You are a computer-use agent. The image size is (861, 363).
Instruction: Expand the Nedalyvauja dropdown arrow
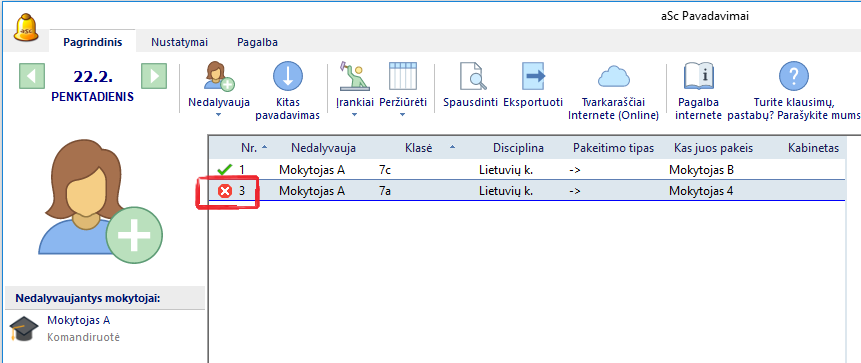coord(219,115)
